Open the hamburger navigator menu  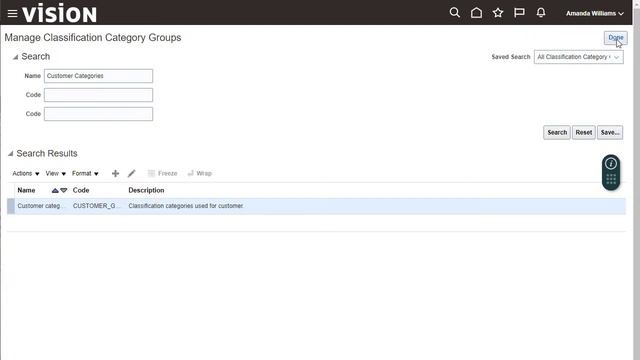[12, 13]
